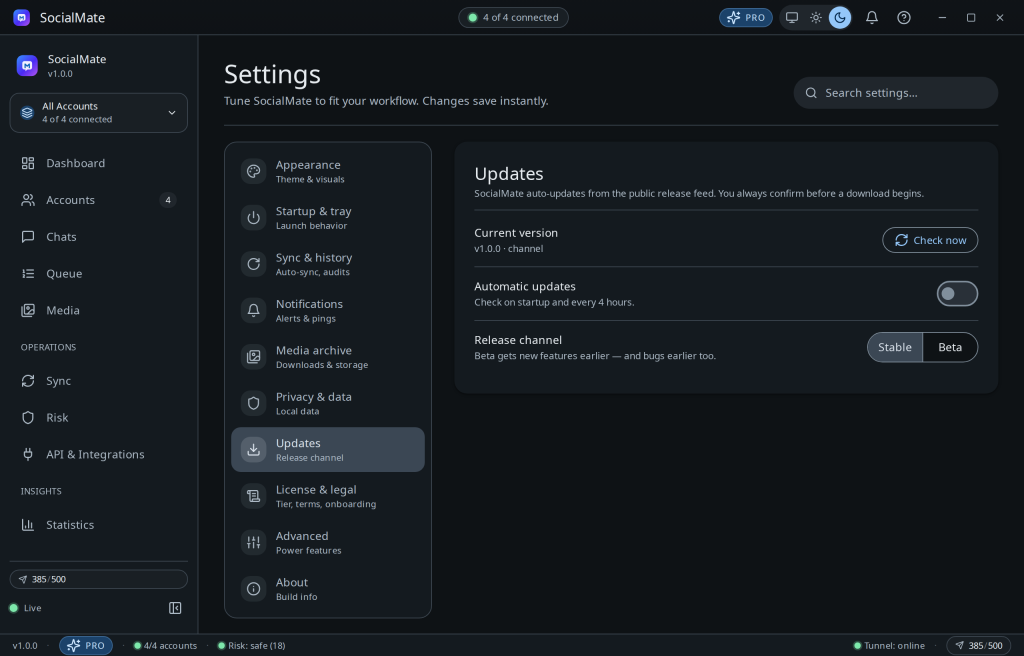Click the Release channel row label

coord(518,340)
